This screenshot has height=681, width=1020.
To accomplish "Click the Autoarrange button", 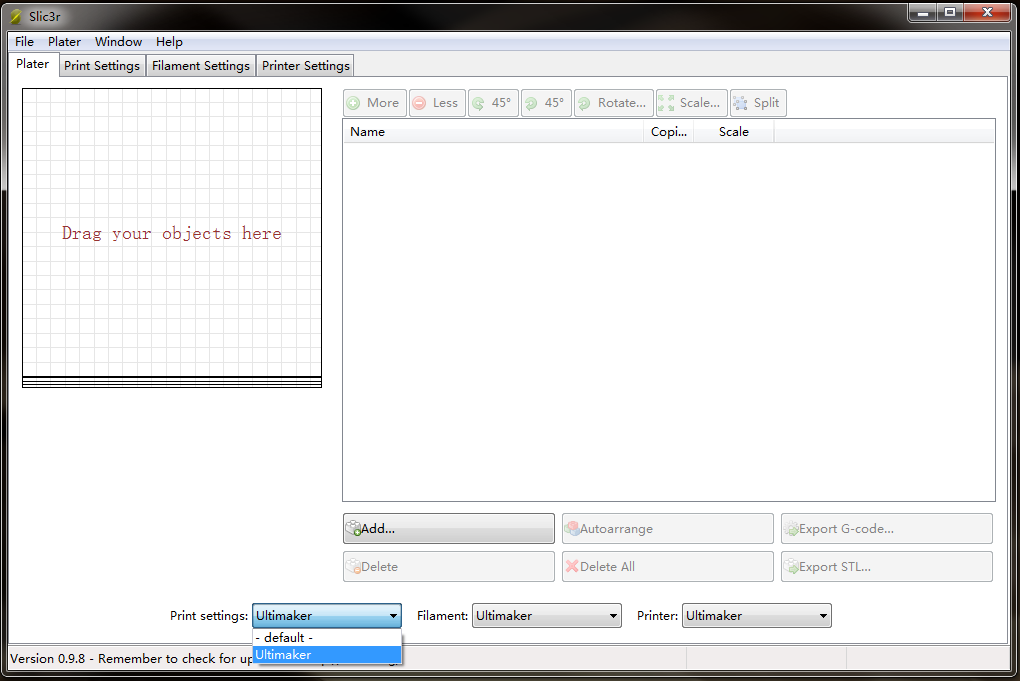I will pos(667,529).
